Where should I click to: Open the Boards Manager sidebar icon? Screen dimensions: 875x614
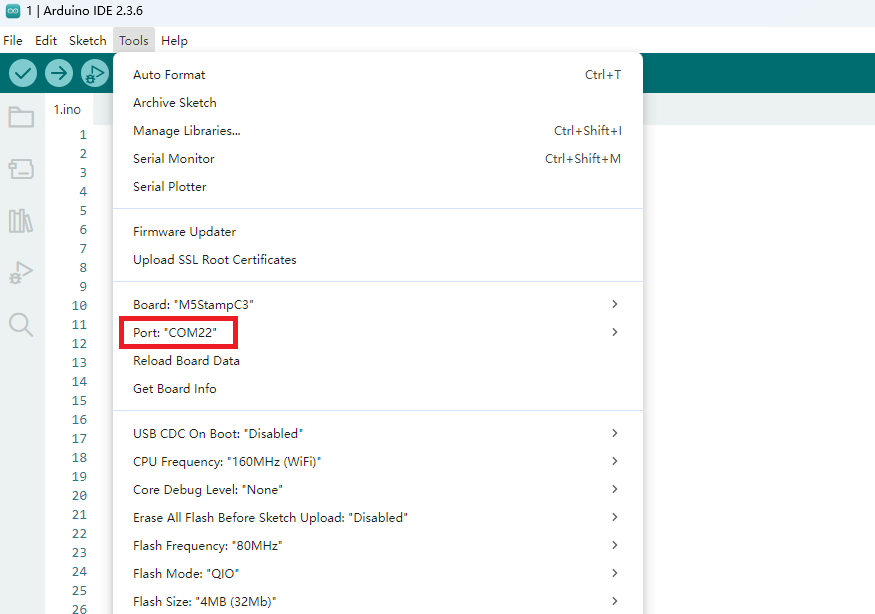pyautogui.click(x=21, y=169)
